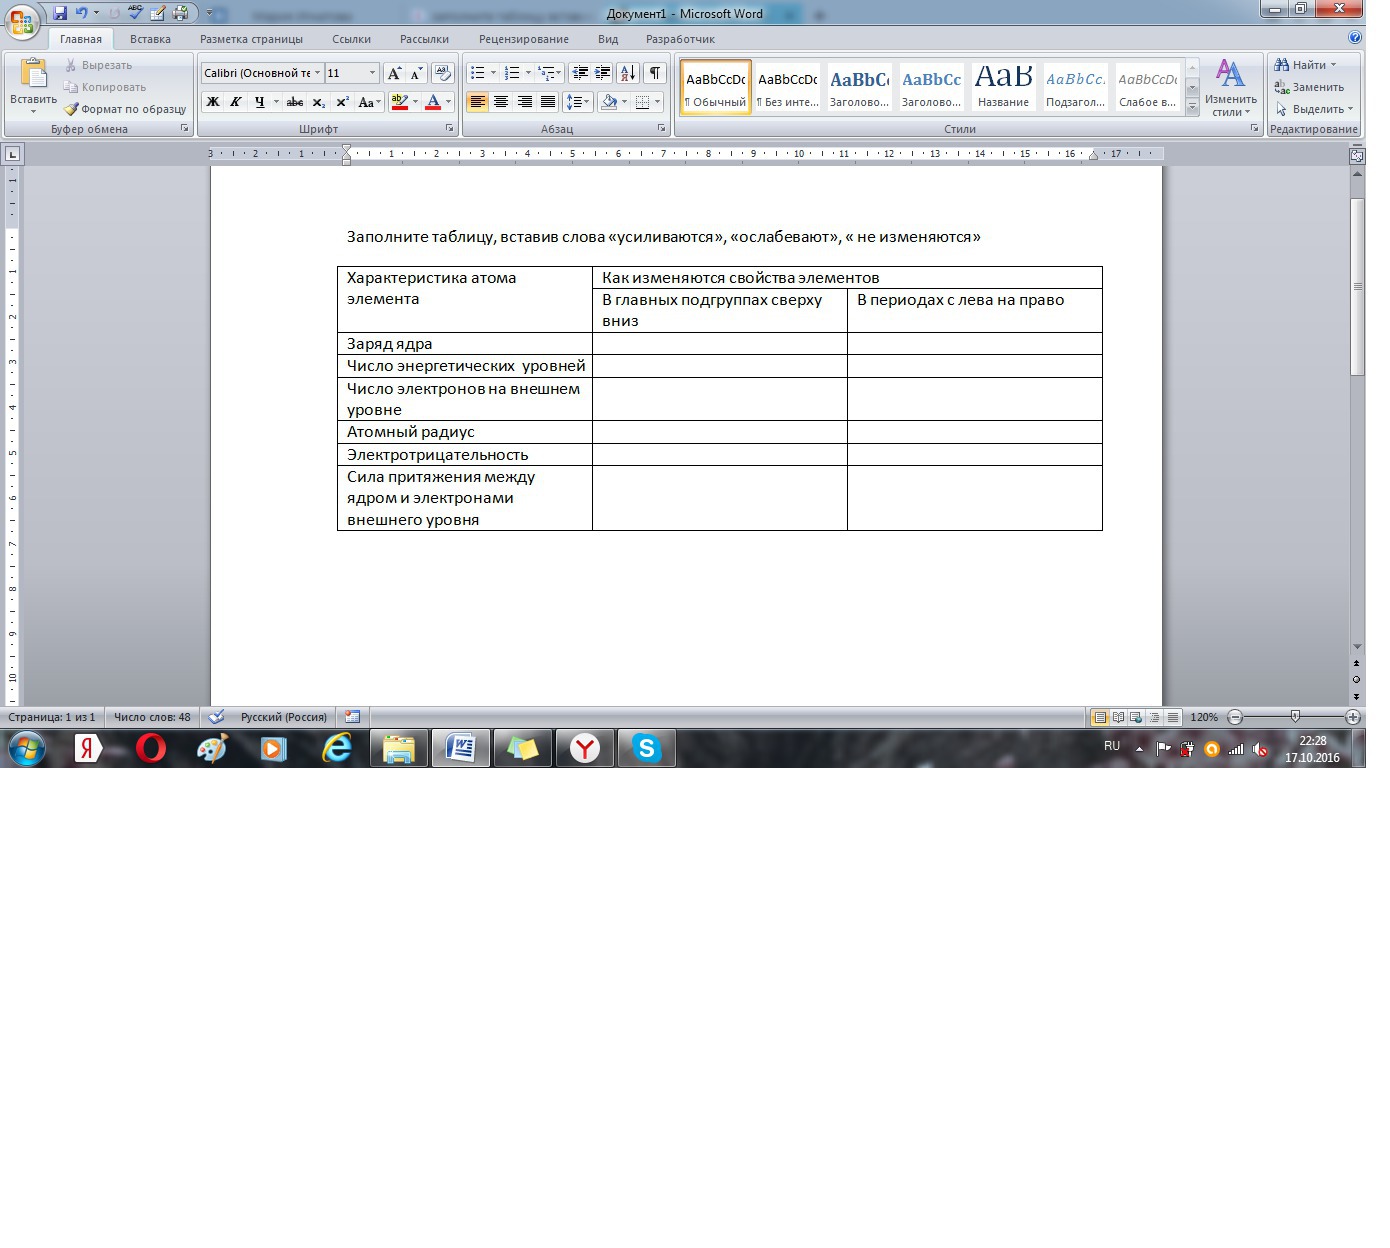Viewport: 1390px width, 1248px height.
Task: Expand the Styles gallery more arrow
Action: [1192, 108]
